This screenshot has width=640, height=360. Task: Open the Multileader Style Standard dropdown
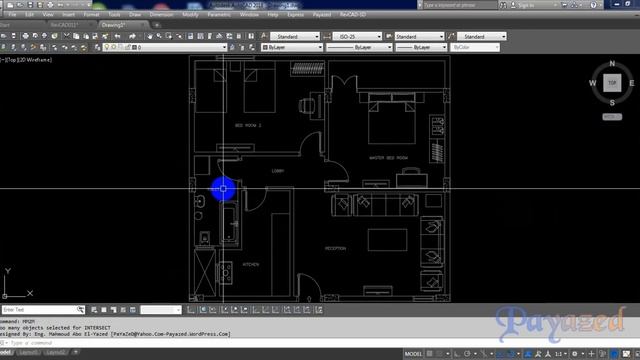[x=482, y=36]
